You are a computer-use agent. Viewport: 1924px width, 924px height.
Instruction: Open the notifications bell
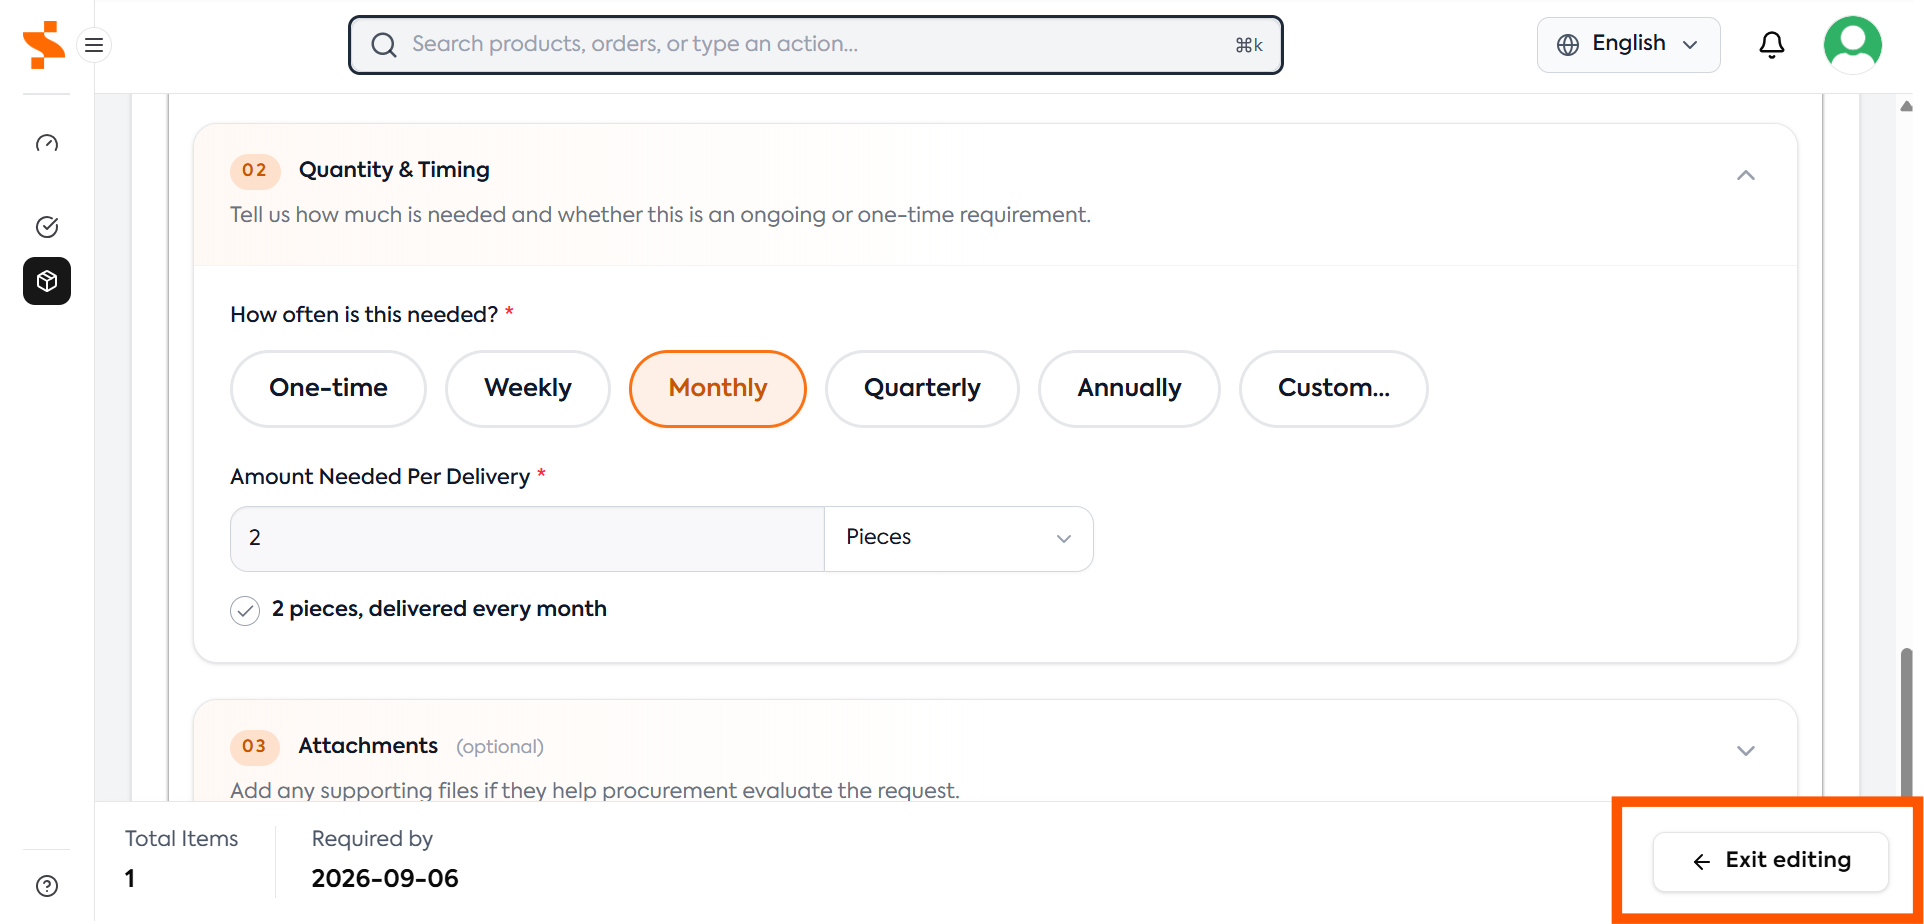pyautogui.click(x=1771, y=45)
